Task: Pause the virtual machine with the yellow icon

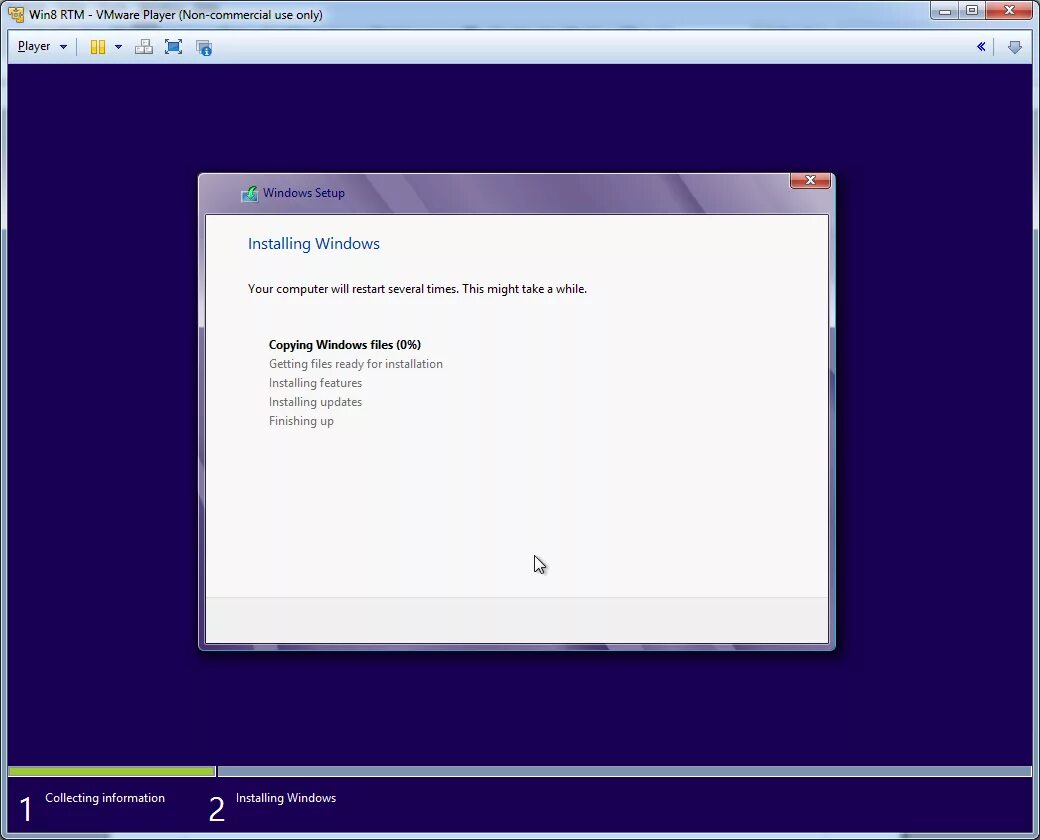Action: click(x=98, y=47)
